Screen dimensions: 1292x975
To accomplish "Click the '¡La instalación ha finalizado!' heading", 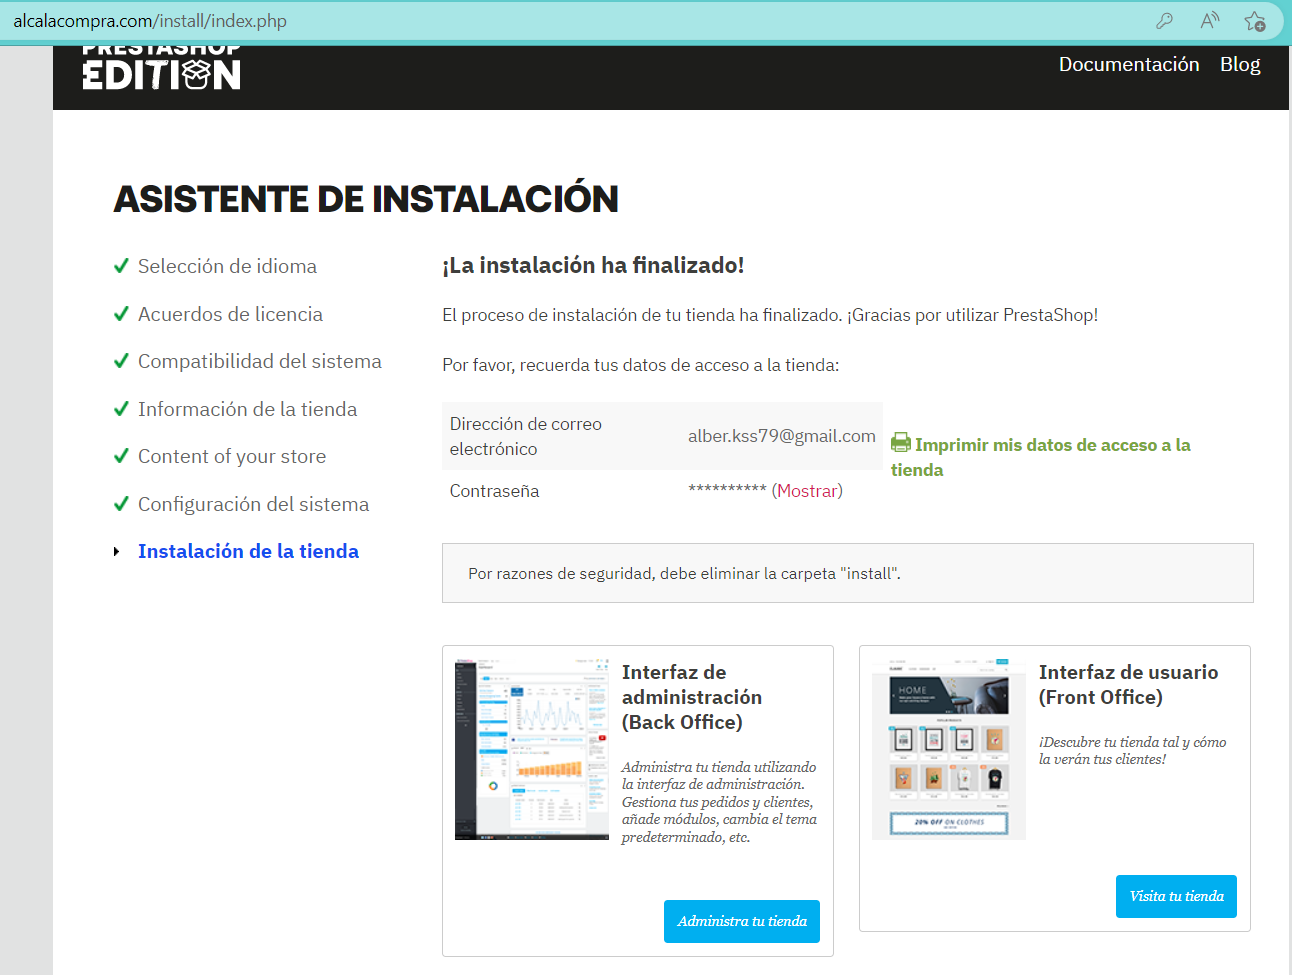I will (593, 265).
